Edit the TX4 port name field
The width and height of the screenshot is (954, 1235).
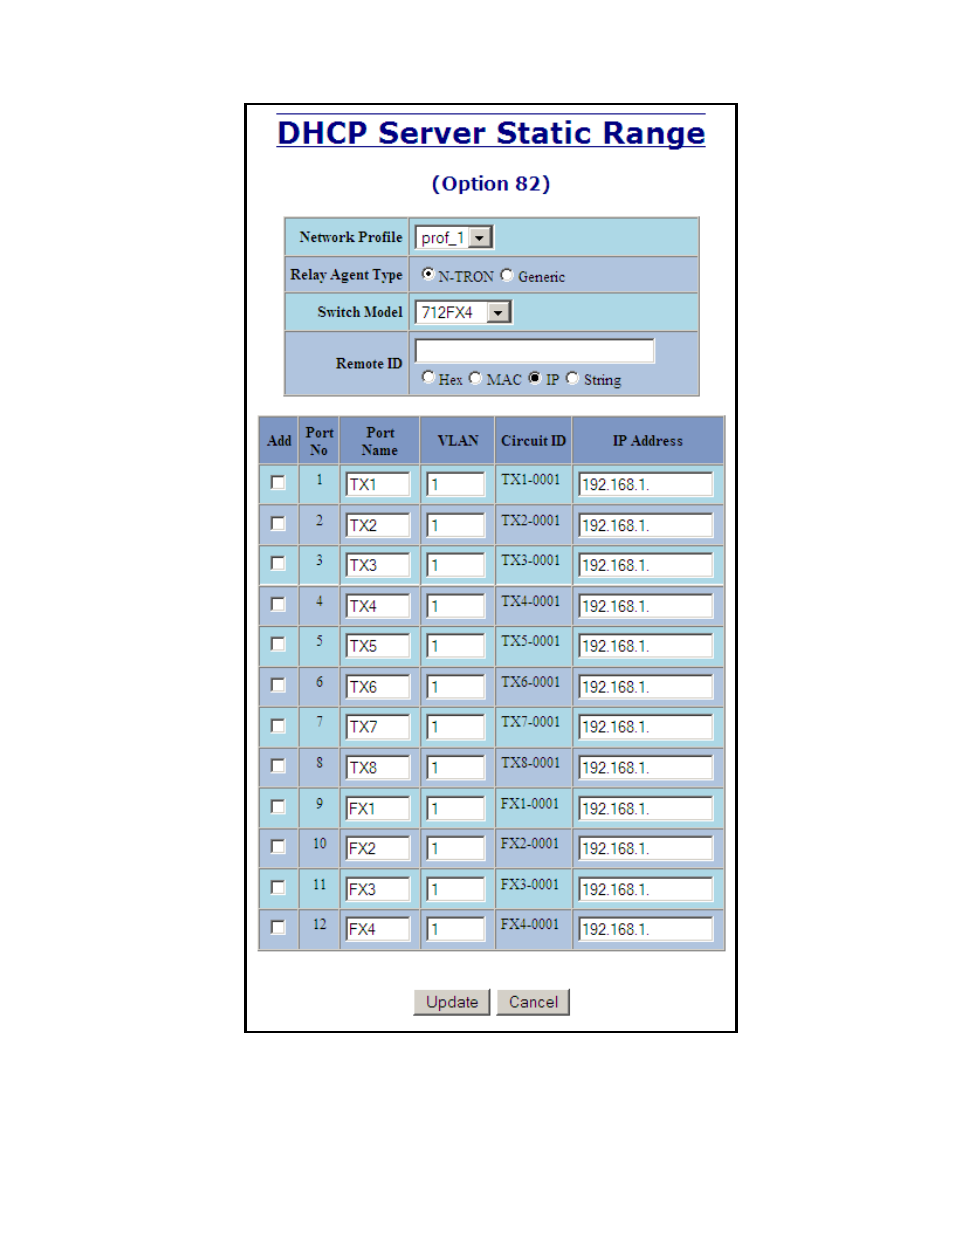(378, 606)
